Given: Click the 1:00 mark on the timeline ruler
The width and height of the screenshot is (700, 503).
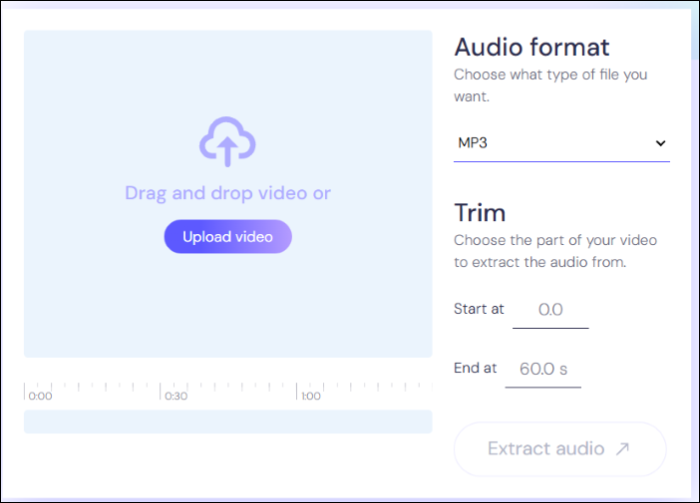Looking at the screenshot, I should coord(310,396).
